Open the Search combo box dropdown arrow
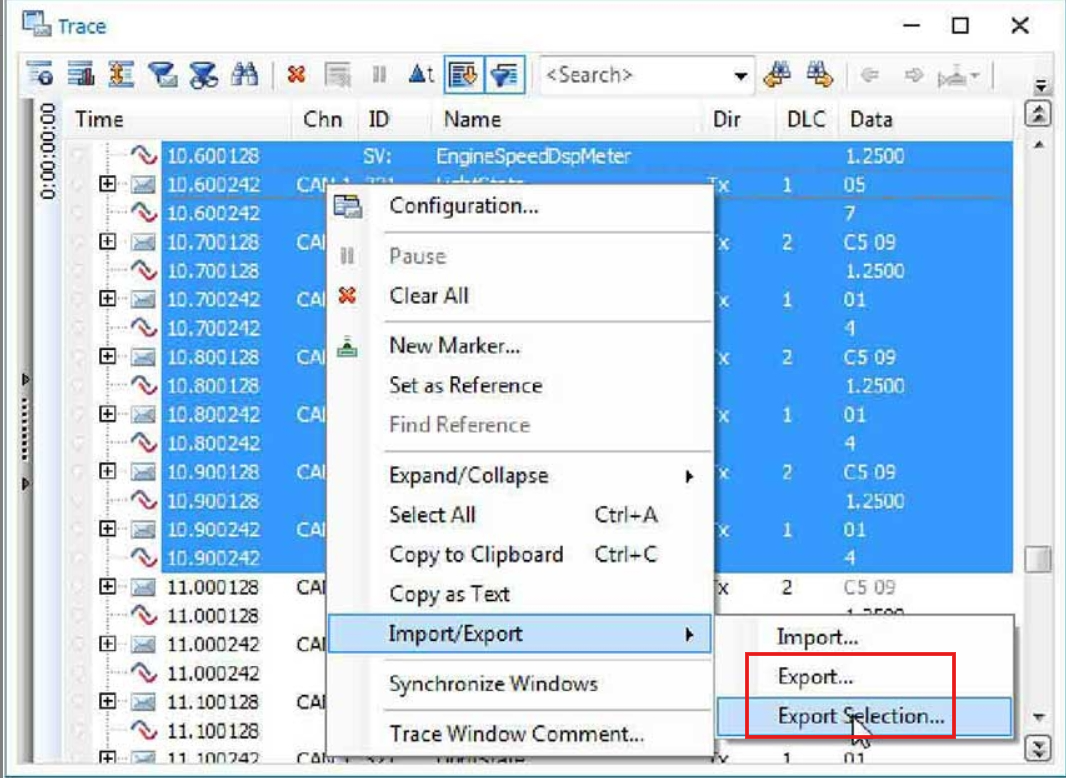Image resolution: width=1066 pixels, height=778 pixels. click(x=740, y=75)
